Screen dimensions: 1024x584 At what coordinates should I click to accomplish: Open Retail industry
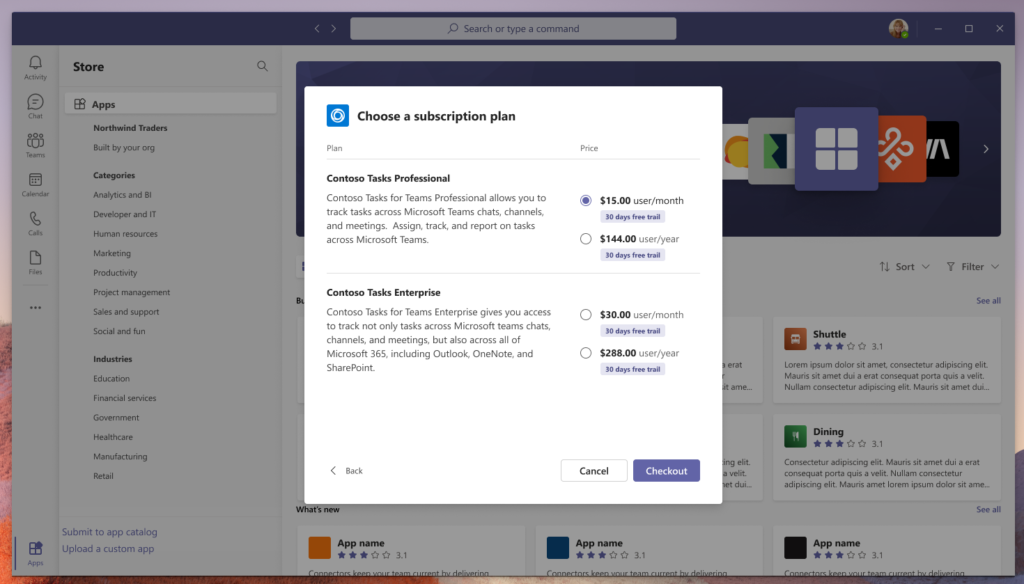(x=103, y=476)
